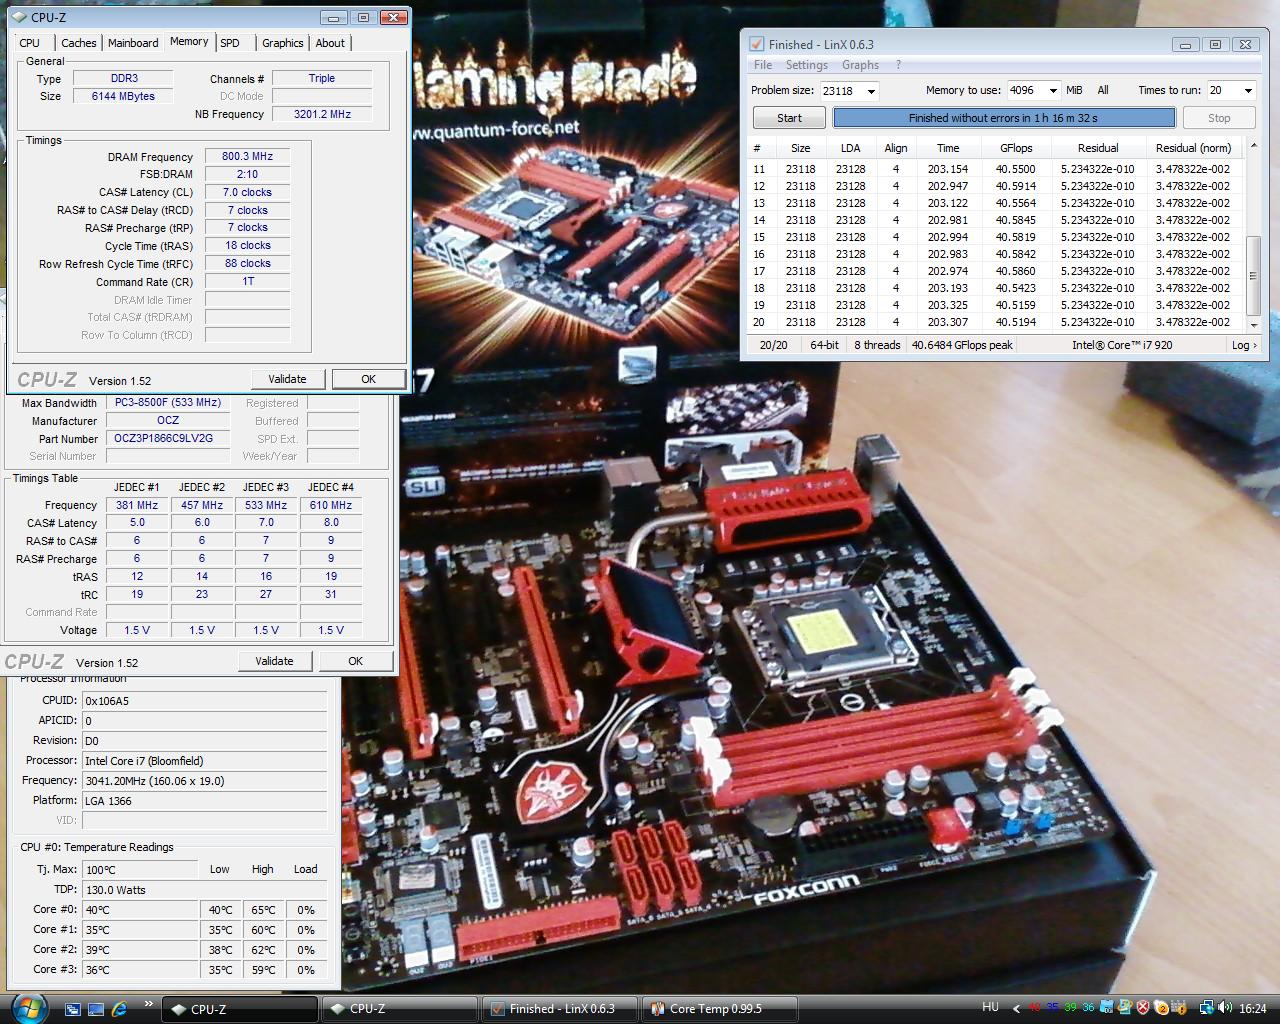
Task: Open the File menu in LinX
Action: click(x=763, y=65)
